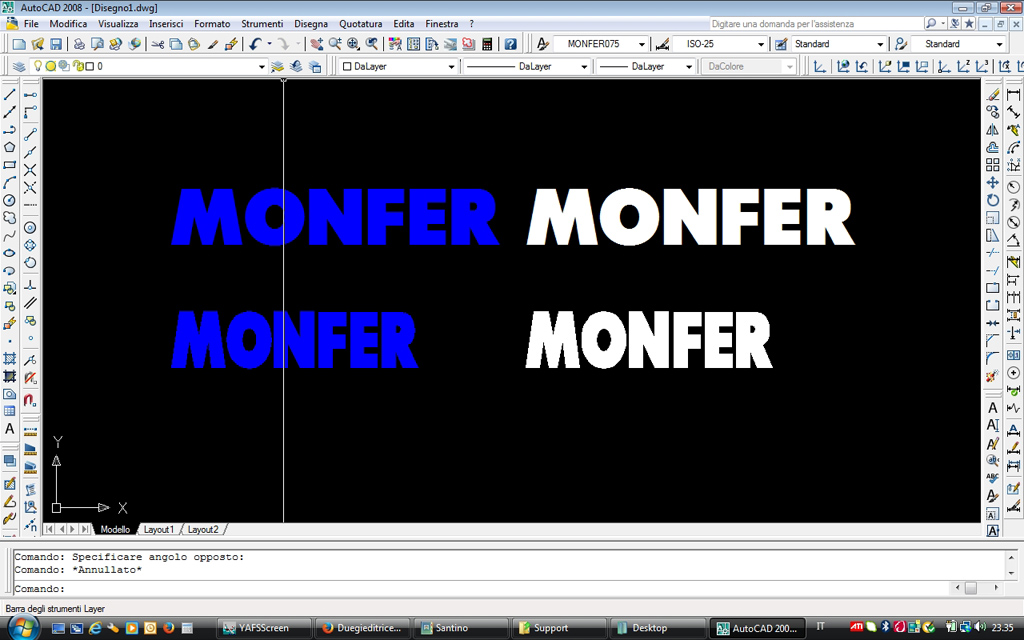
Task: Select the Polygon draw tool
Action: click(10, 147)
